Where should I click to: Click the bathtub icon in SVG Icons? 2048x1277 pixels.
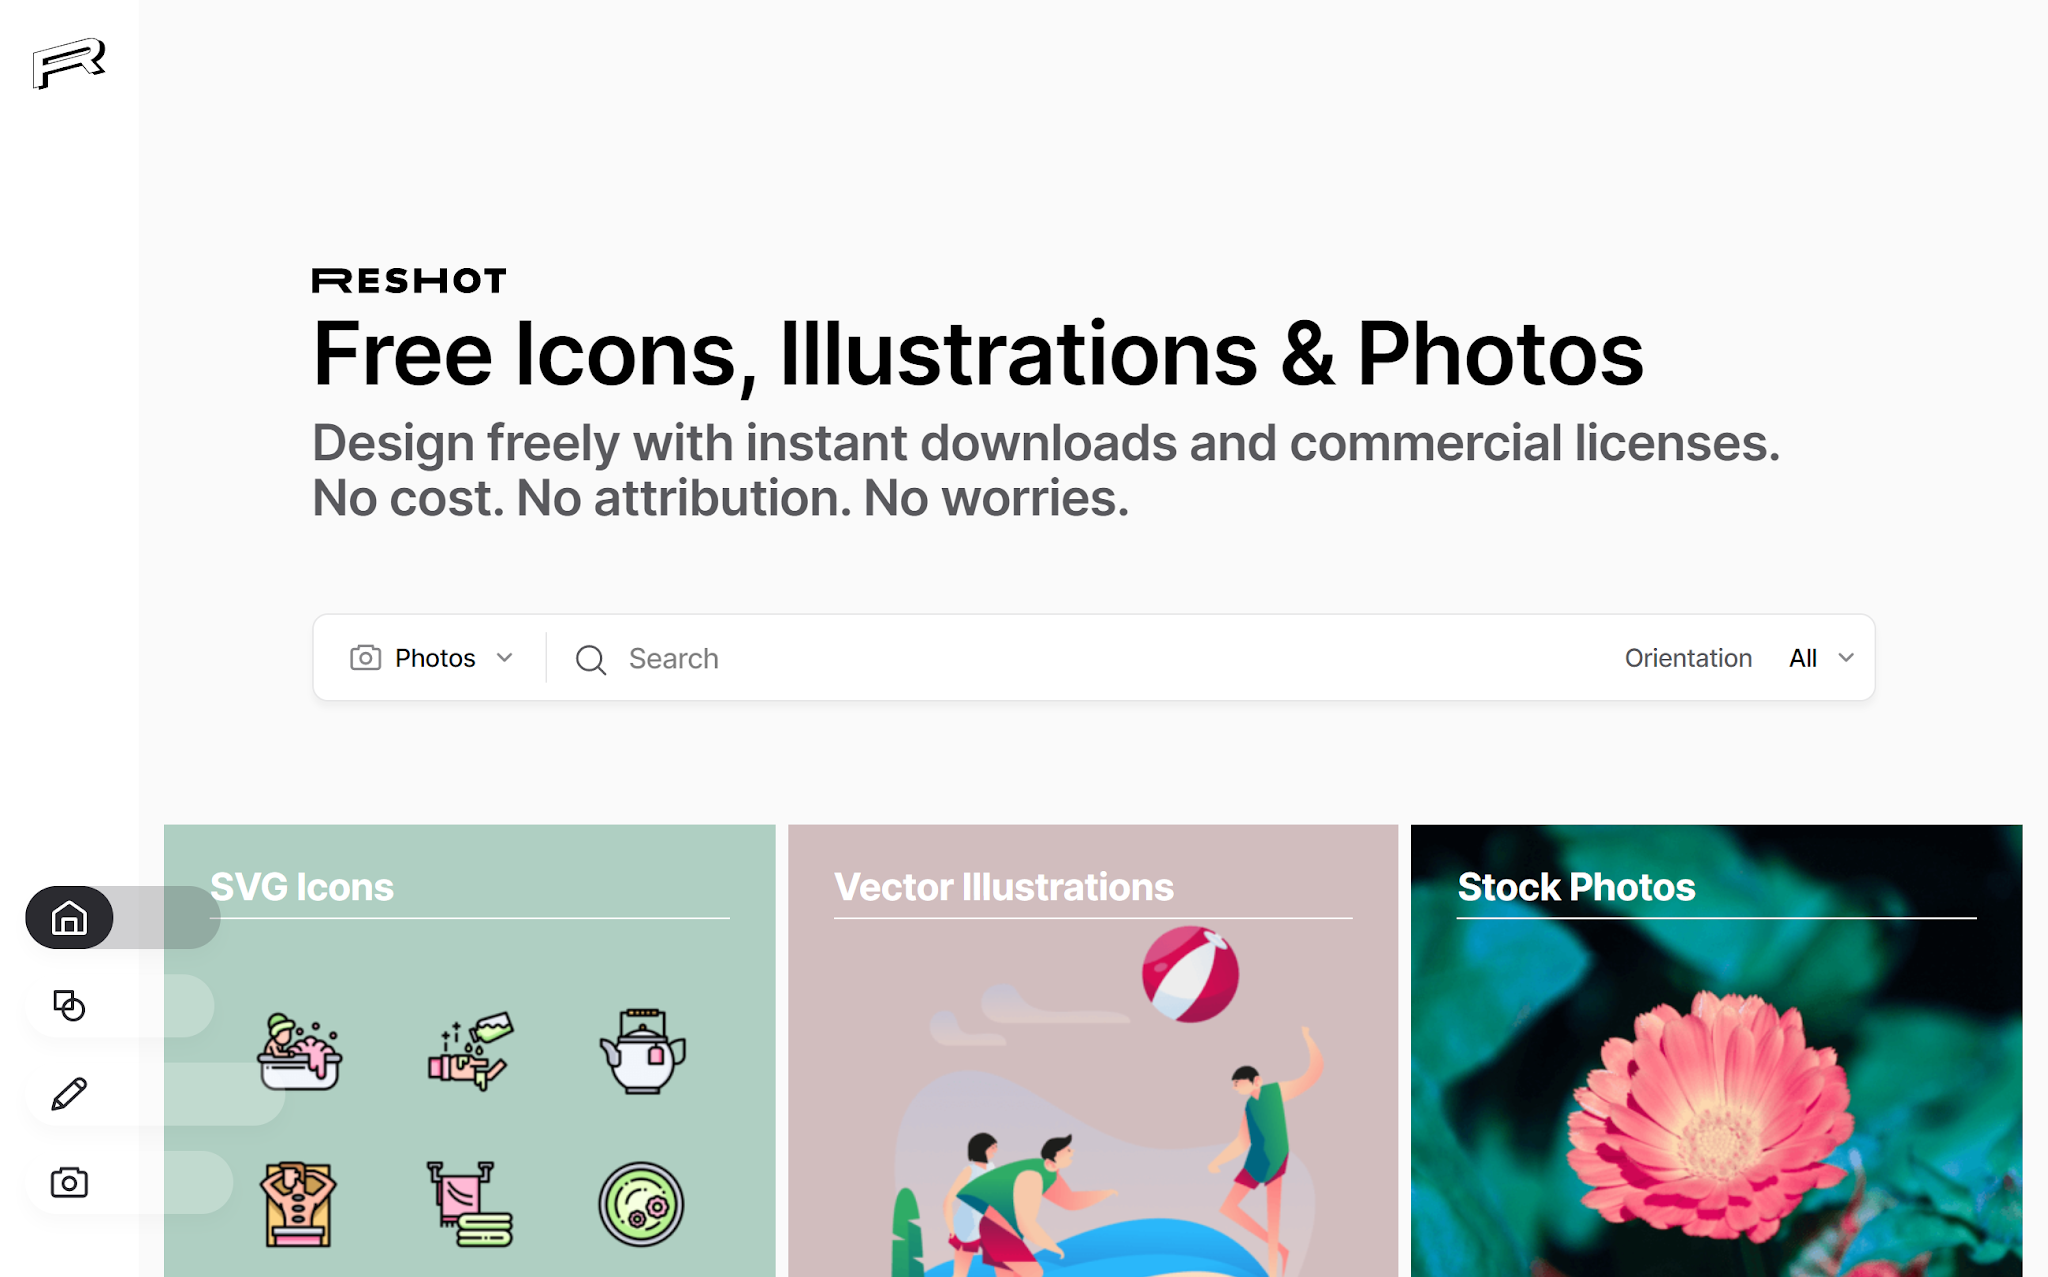click(x=299, y=1051)
